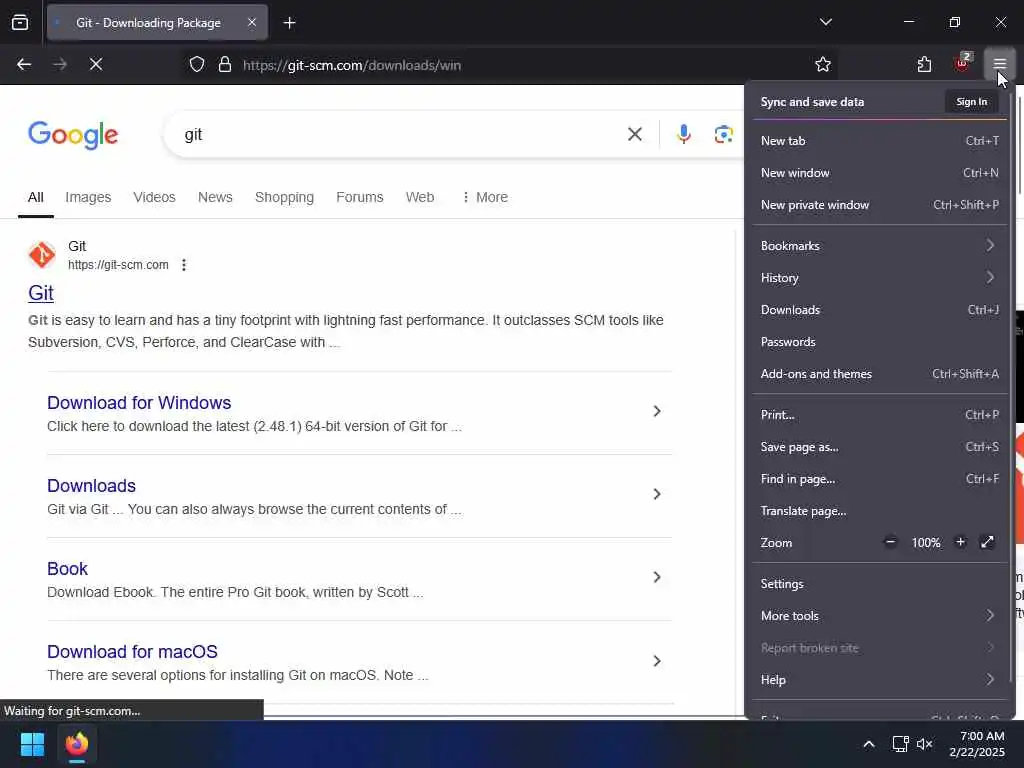
Task: Open Passwords menu item
Action: (x=880, y=342)
